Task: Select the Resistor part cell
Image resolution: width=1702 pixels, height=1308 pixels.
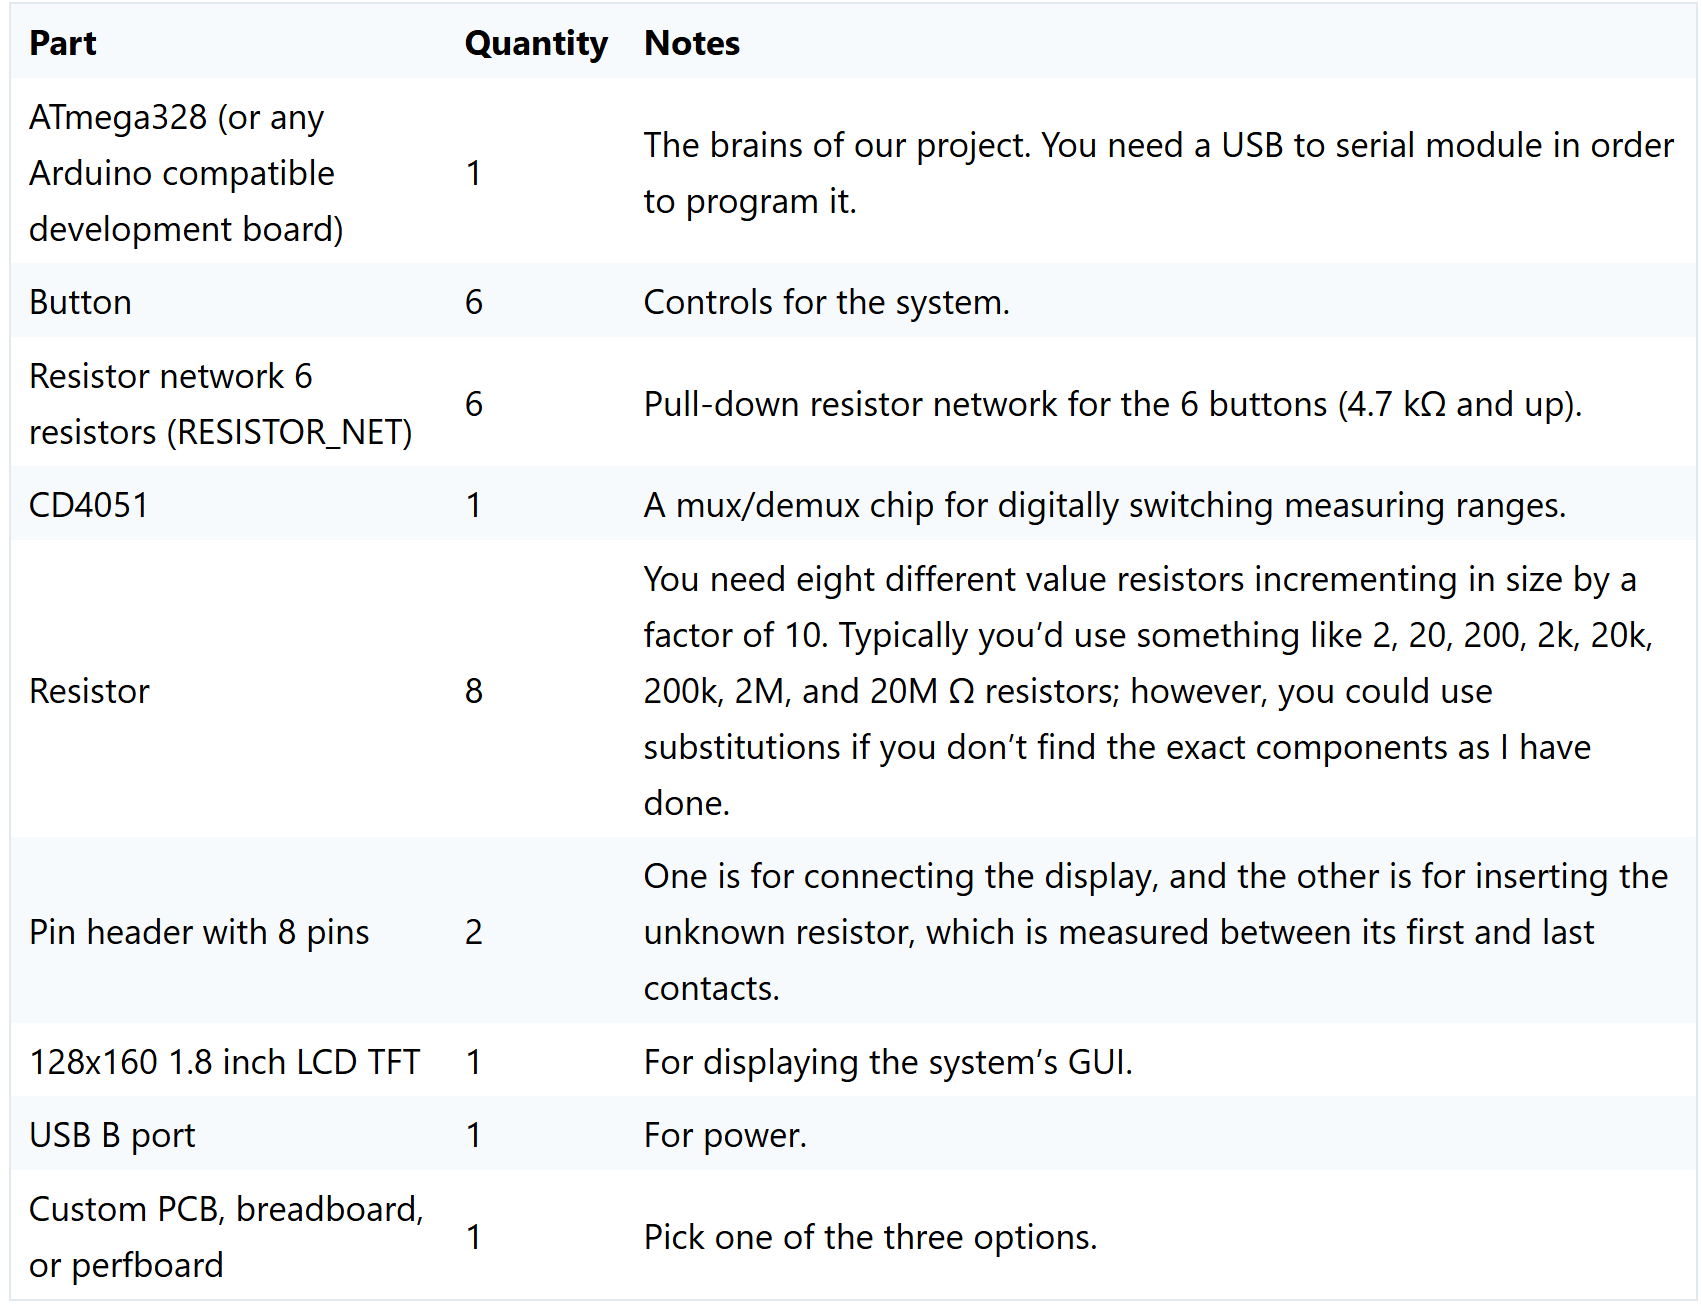Action: click(x=89, y=691)
